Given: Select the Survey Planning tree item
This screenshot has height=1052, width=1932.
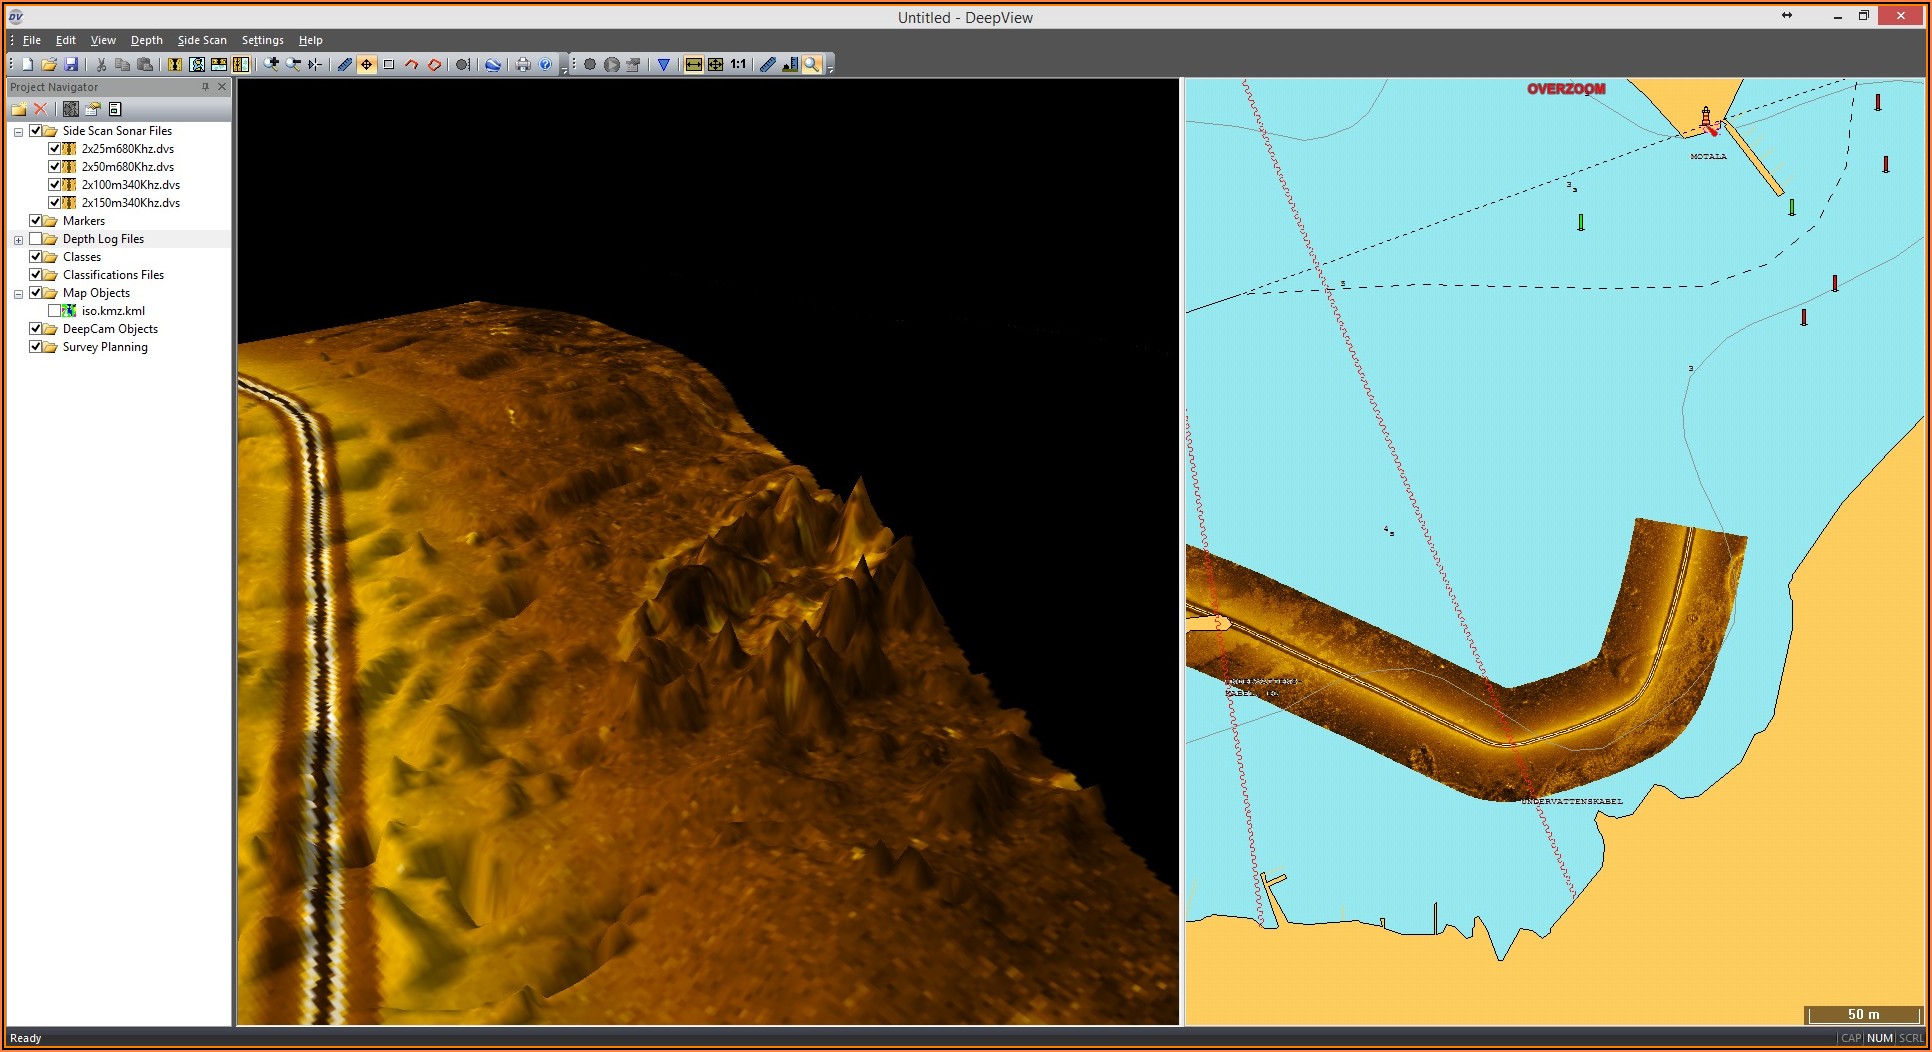Looking at the screenshot, I should 105,347.
